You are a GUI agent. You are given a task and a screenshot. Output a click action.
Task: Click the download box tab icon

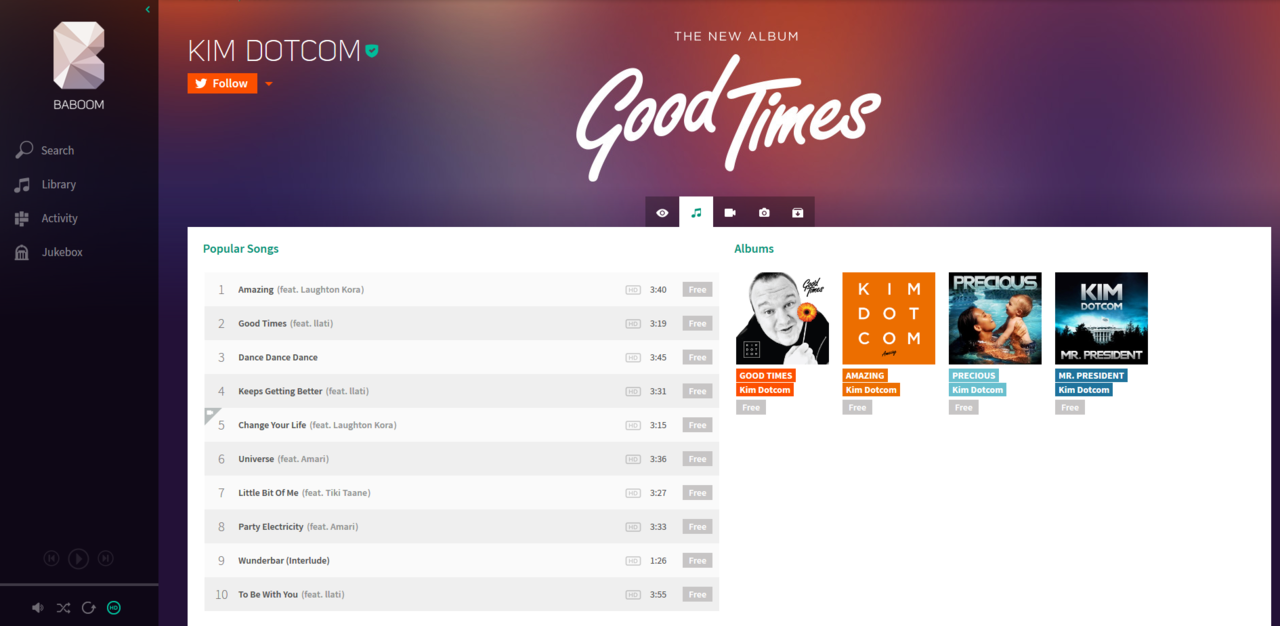798,212
